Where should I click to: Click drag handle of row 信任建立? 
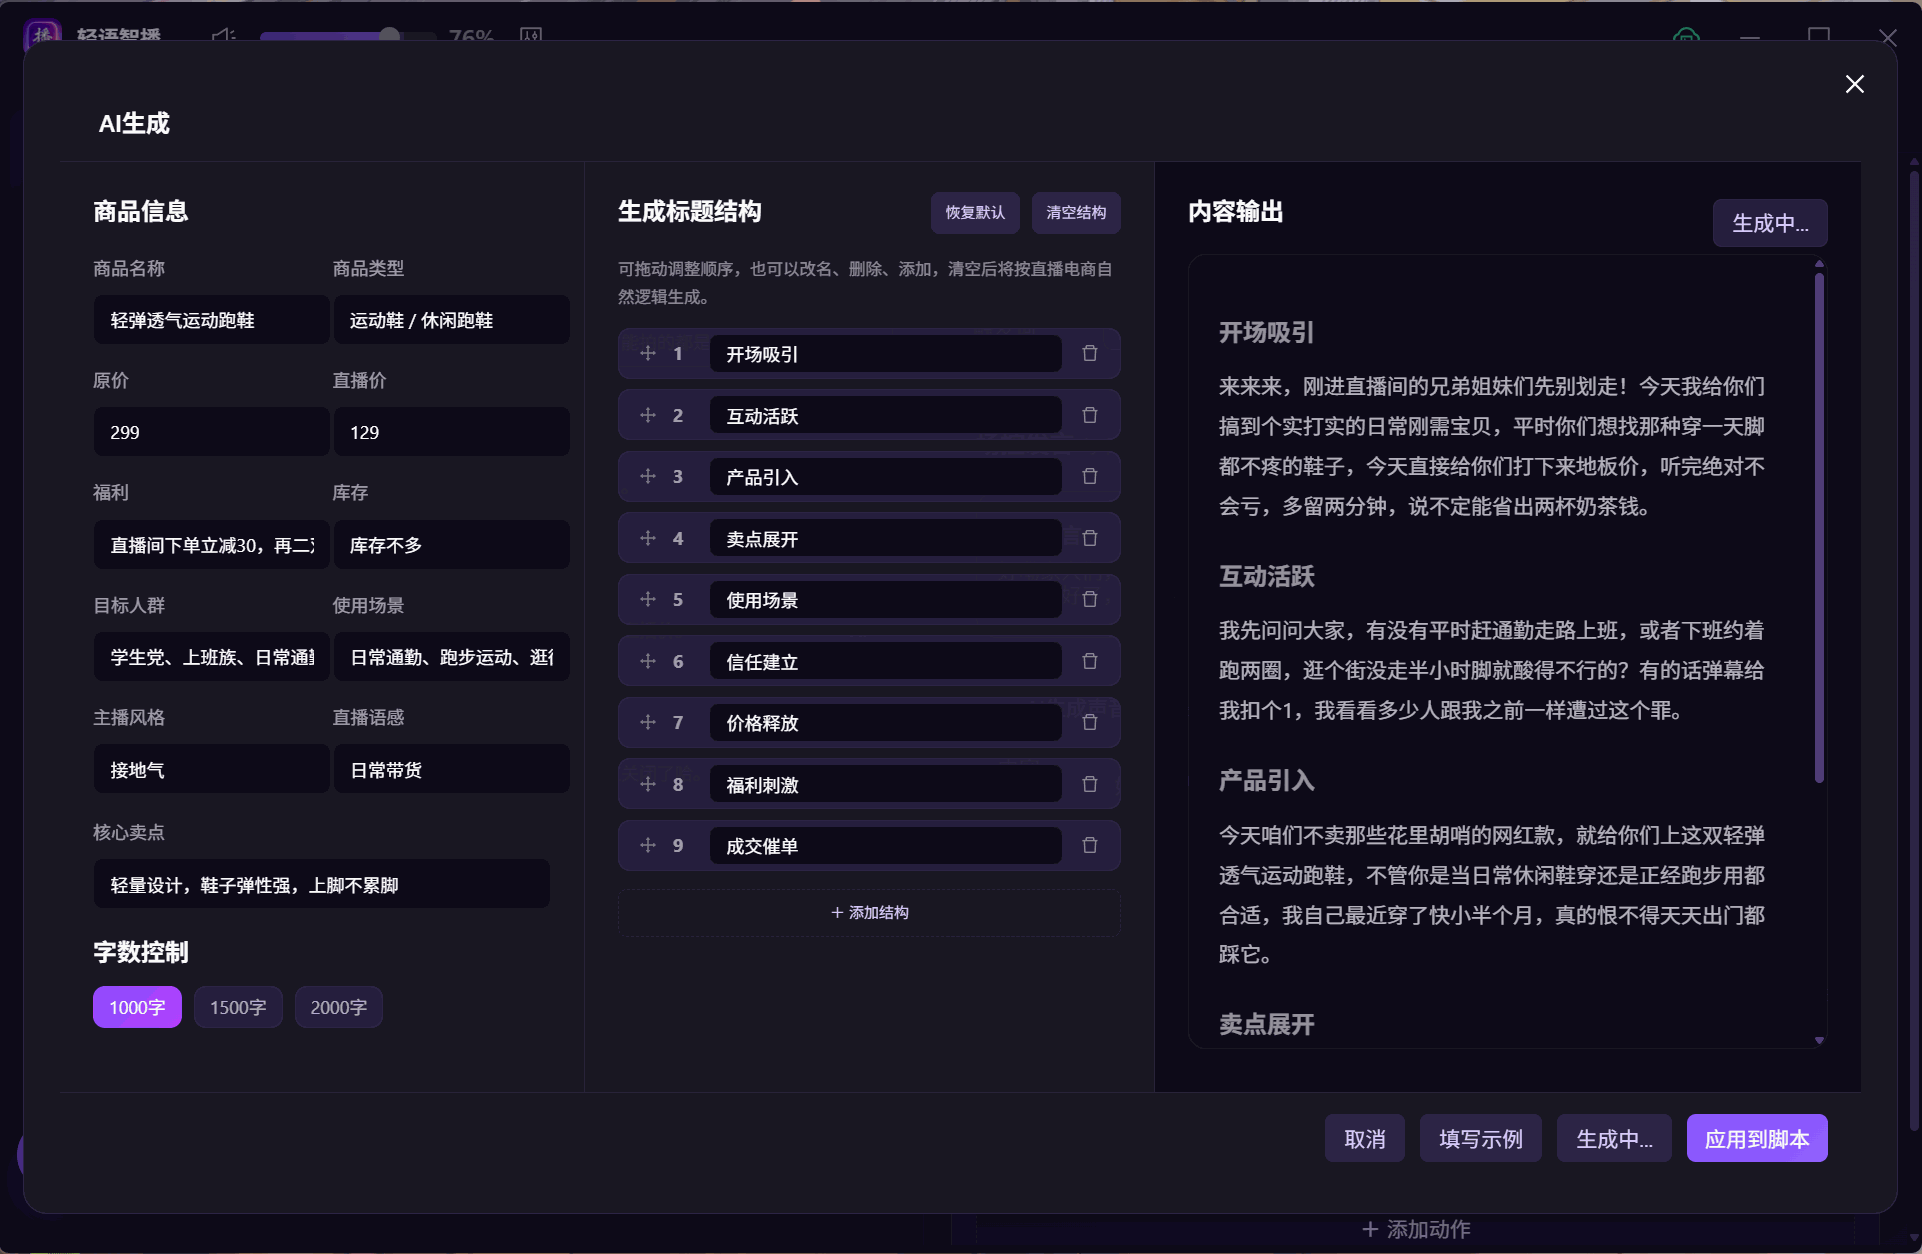point(648,661)
